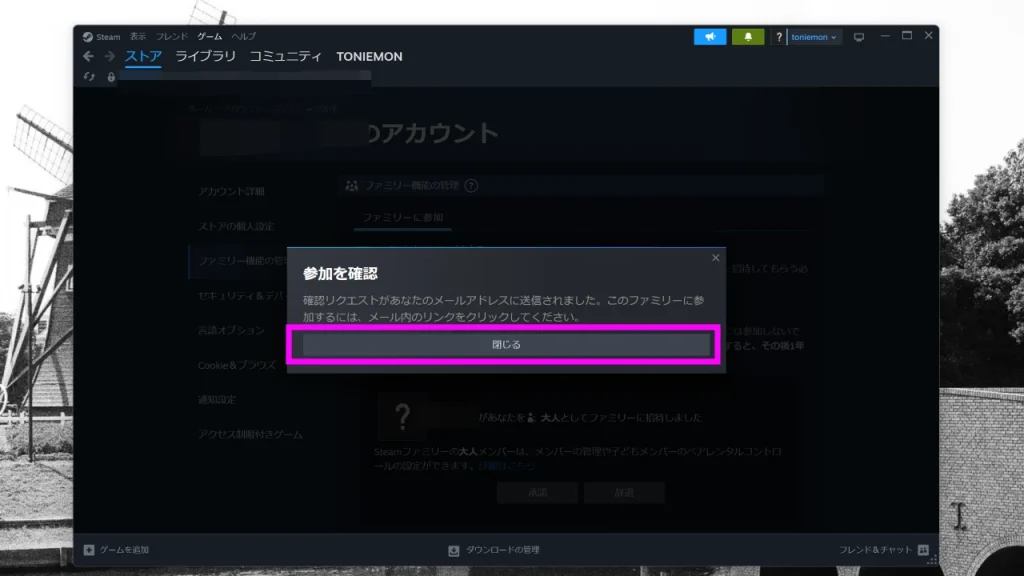Select Cookie＆ブラウズ in sidebar
The image size is (1024, 576).
click(x=236, y=365)
